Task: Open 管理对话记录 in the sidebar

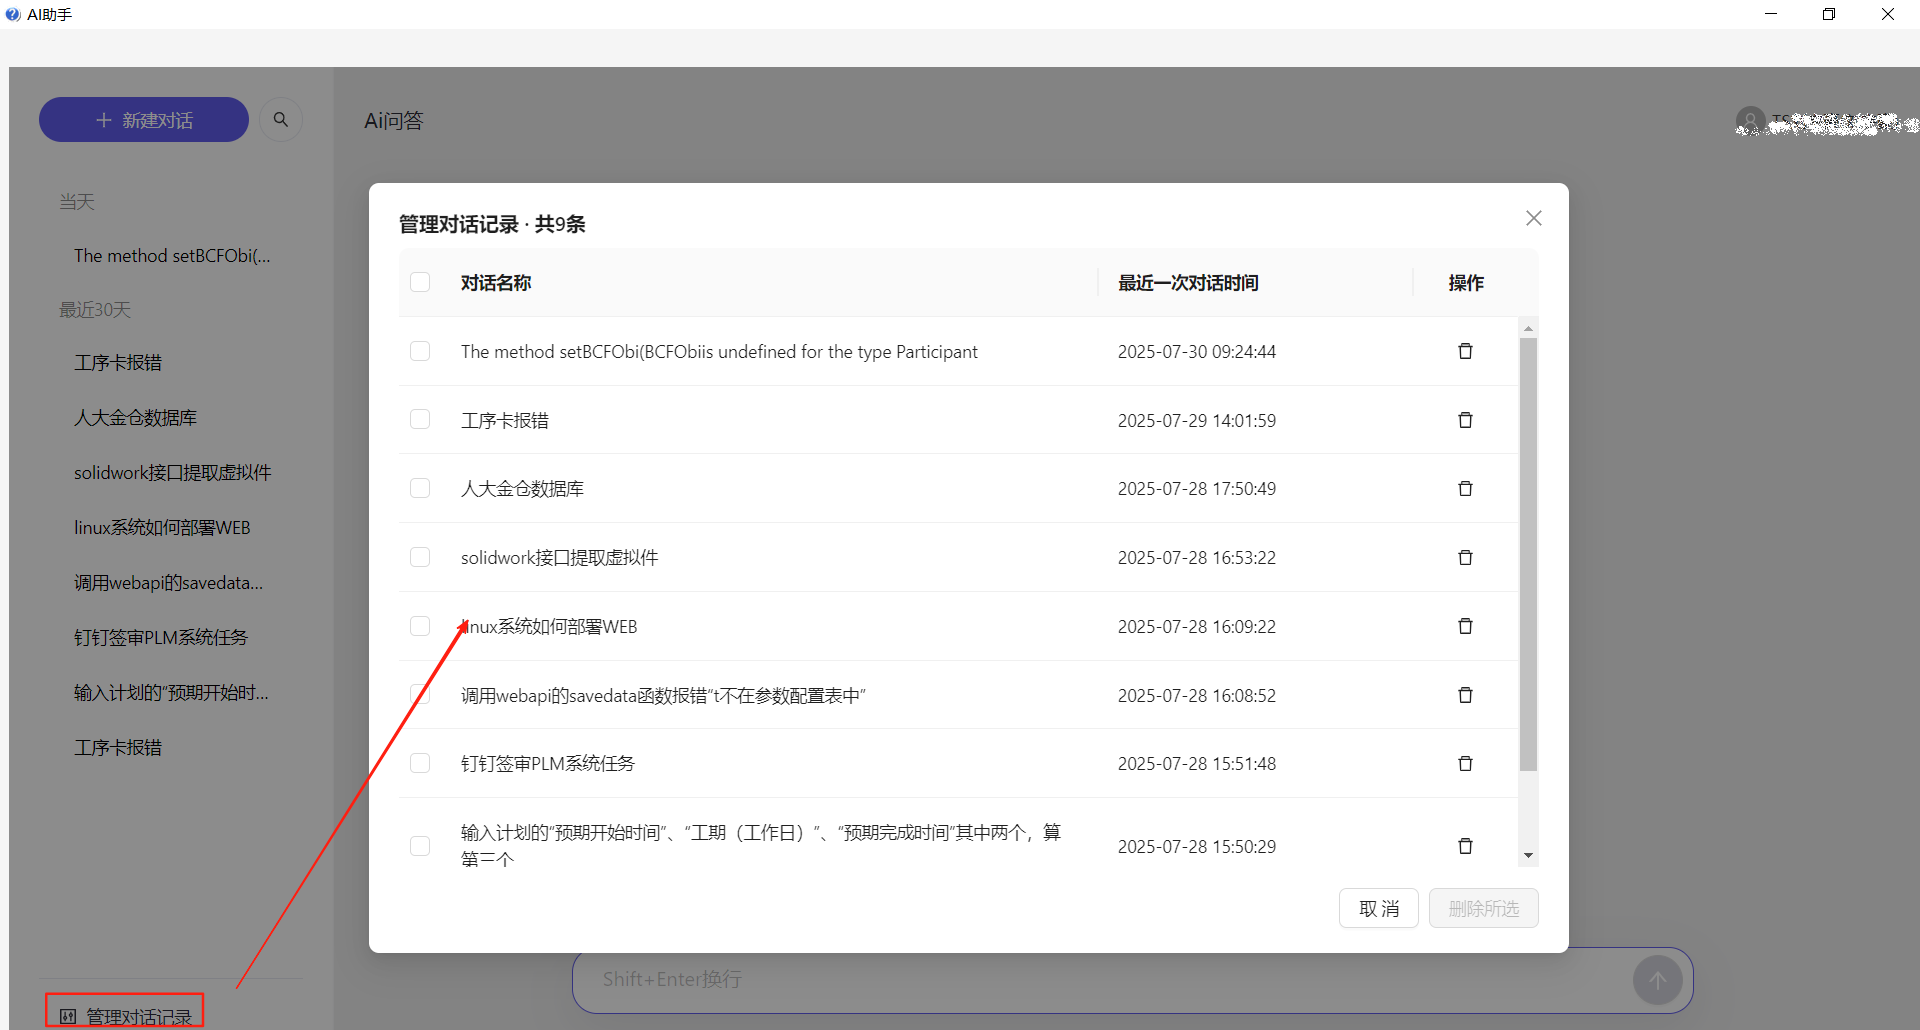Action: click(125, 1015)
